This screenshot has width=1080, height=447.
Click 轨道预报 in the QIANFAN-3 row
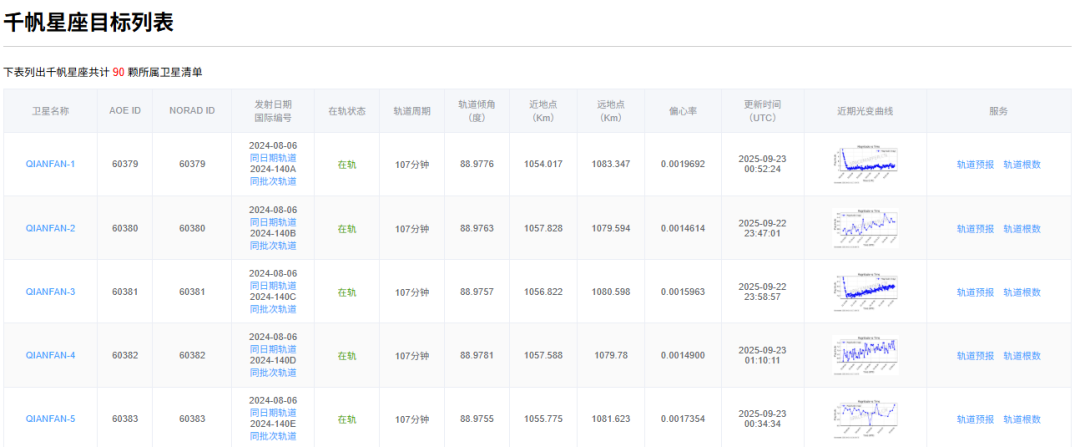pyautogui.click(x=975, y=293)
